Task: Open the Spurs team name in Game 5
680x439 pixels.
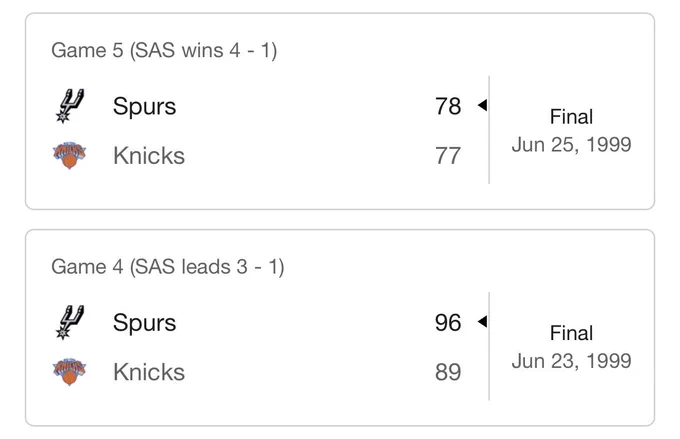Action: tap(144, 107)
